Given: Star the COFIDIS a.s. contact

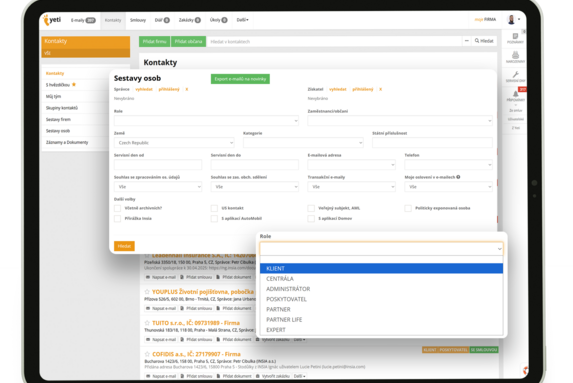Looking at the screenshot, I should click(147, 354).
